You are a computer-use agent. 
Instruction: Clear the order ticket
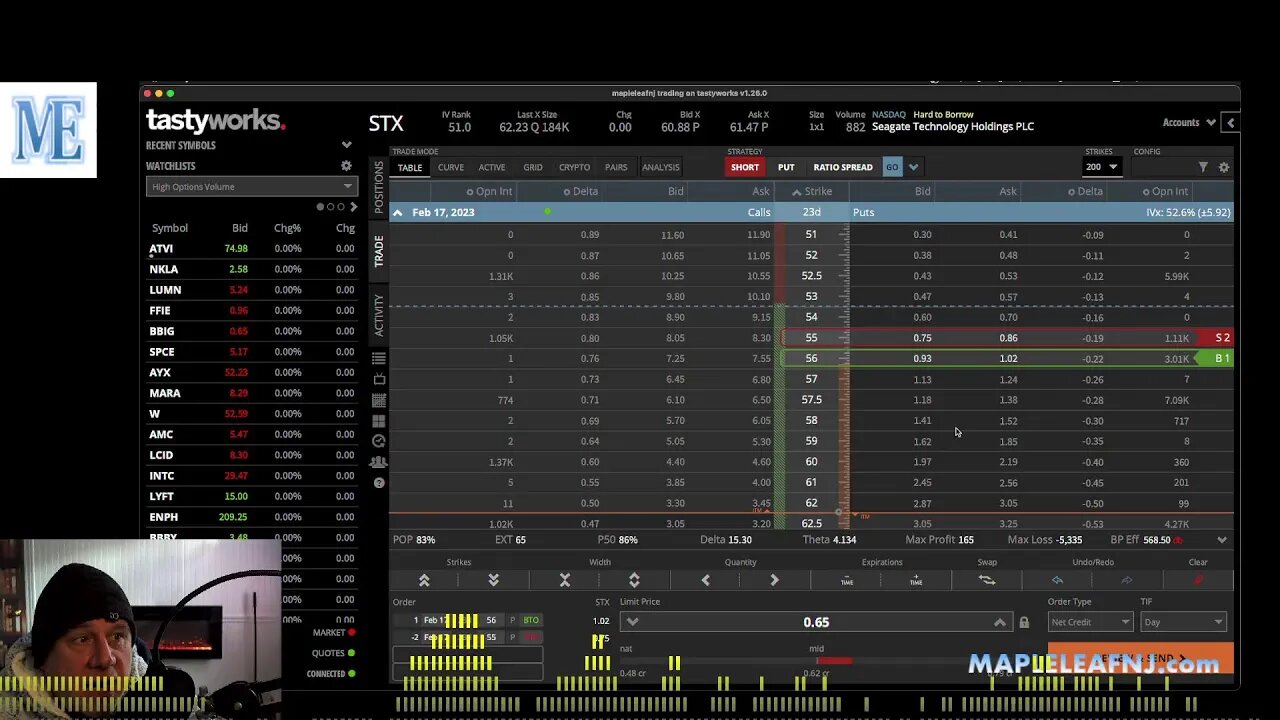point(1198,580)
